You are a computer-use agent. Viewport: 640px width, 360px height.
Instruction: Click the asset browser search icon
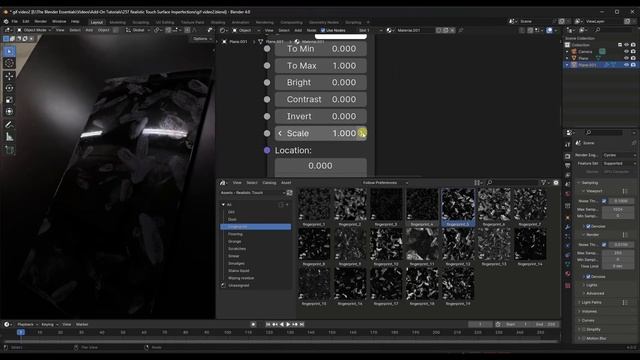coord(489,182)
